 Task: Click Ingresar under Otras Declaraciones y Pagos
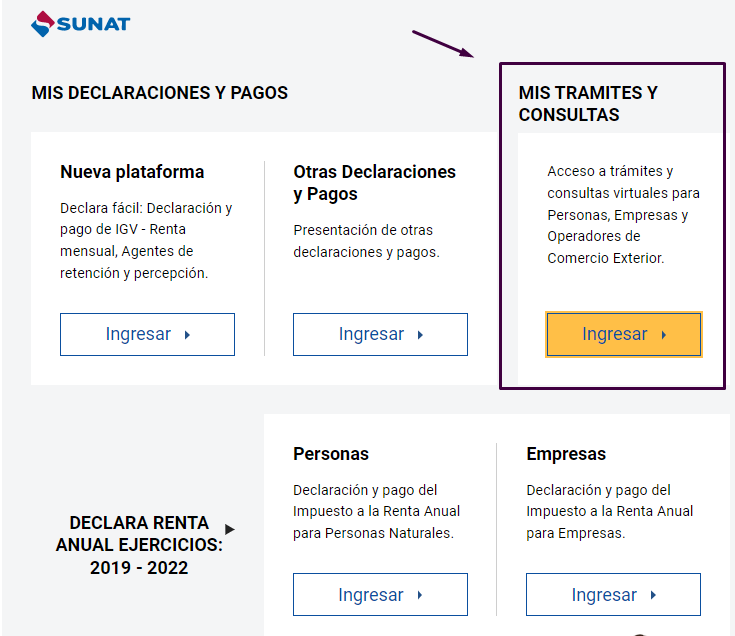[380, 334]
